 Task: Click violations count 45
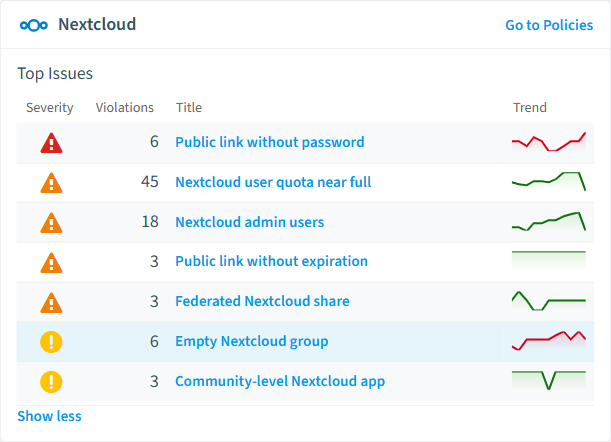coord(150,182)
